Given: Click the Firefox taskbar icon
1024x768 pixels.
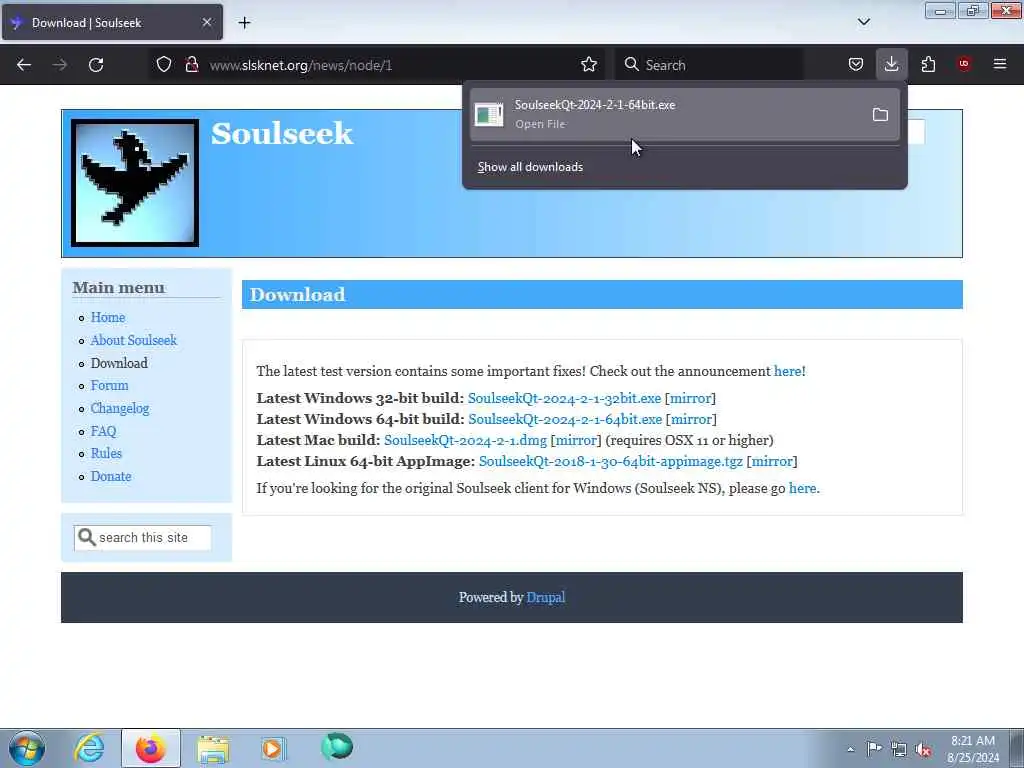Looking at the screenshot, I should [150, 748].
